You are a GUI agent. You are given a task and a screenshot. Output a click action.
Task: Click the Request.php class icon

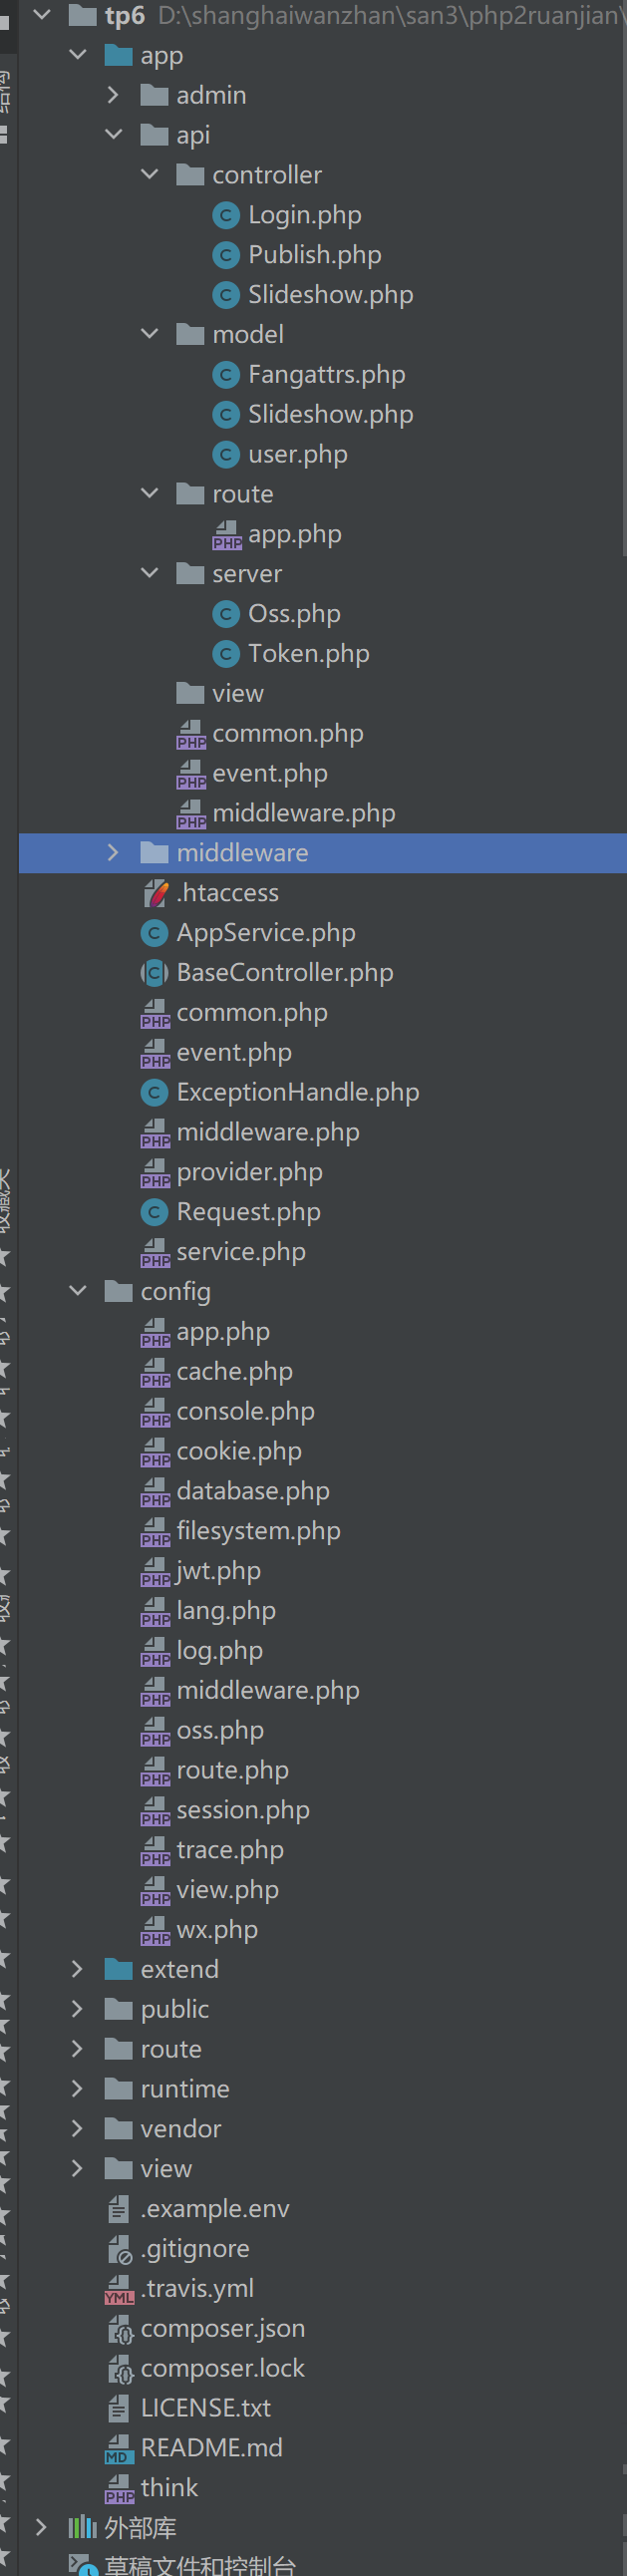pos(155,1212)
